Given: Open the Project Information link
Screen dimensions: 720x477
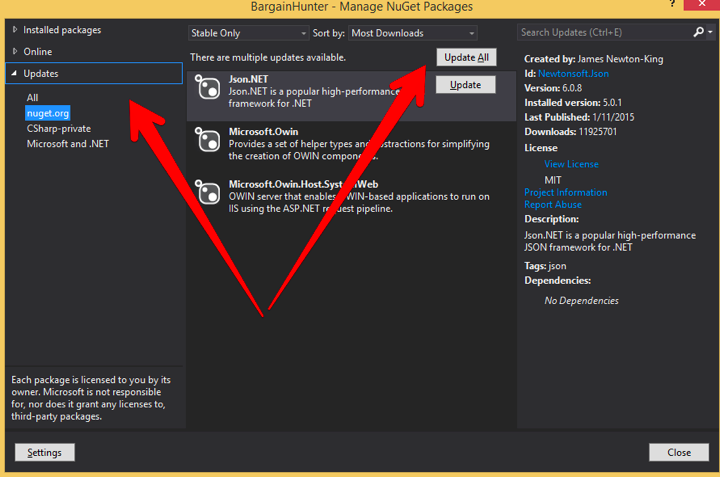Looking at the screenshot, I should [566, 192].
